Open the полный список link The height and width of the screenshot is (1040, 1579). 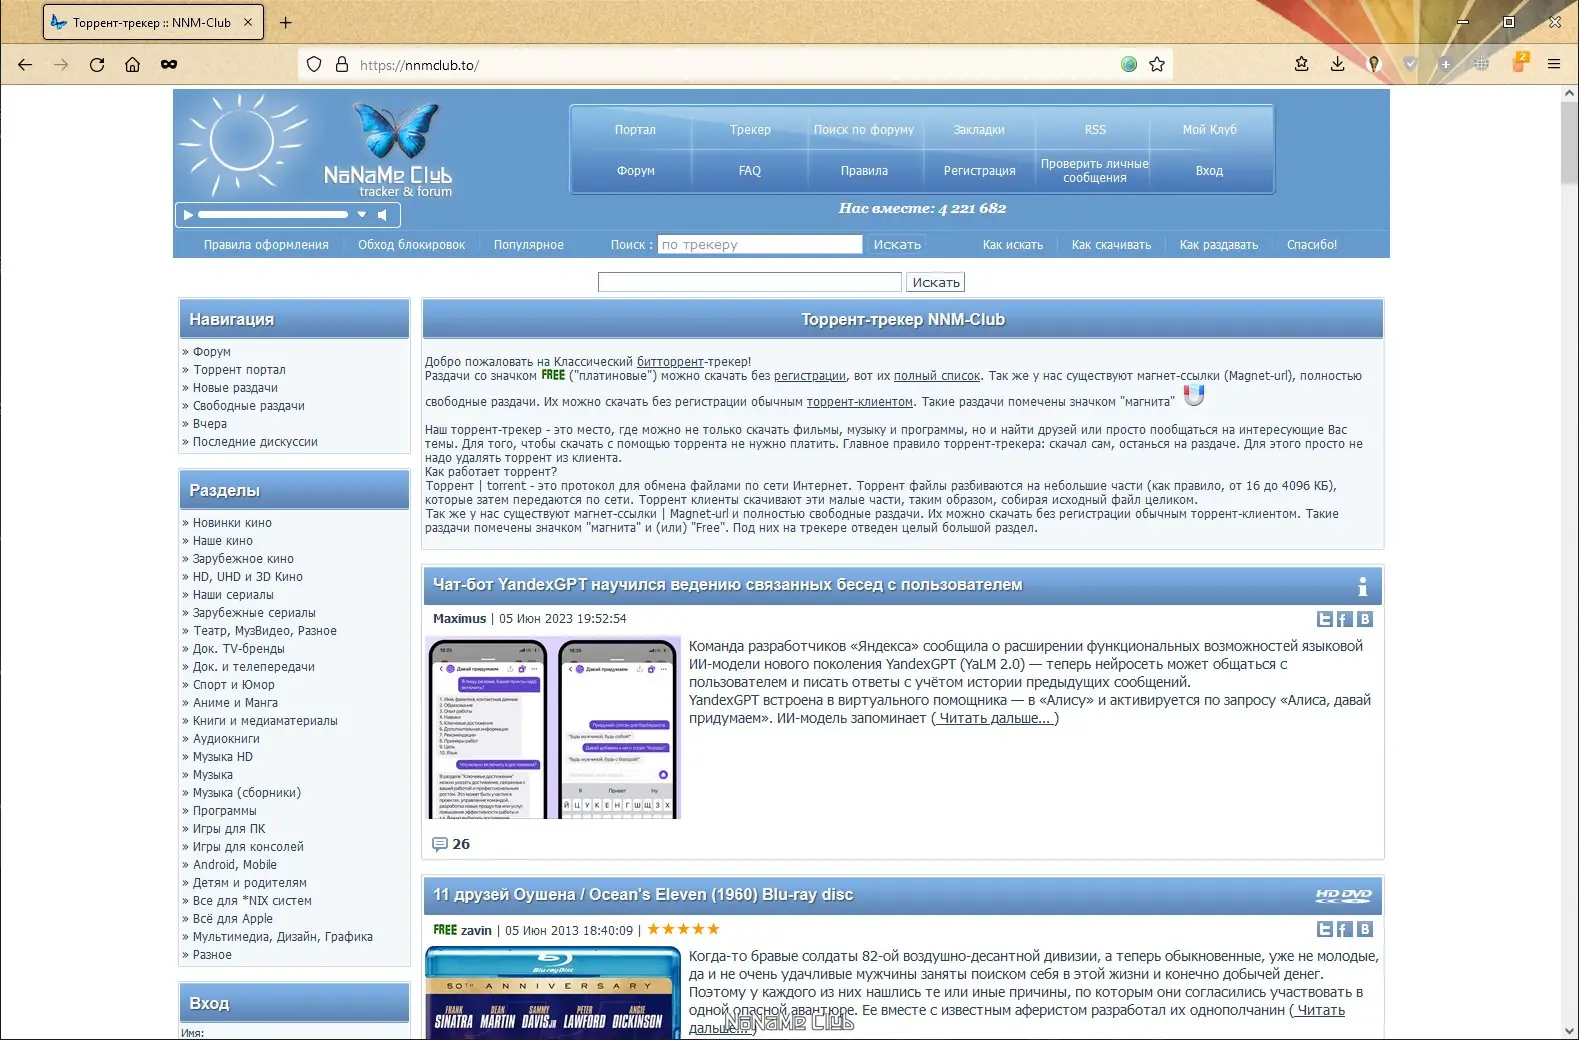tap(937, 376)
